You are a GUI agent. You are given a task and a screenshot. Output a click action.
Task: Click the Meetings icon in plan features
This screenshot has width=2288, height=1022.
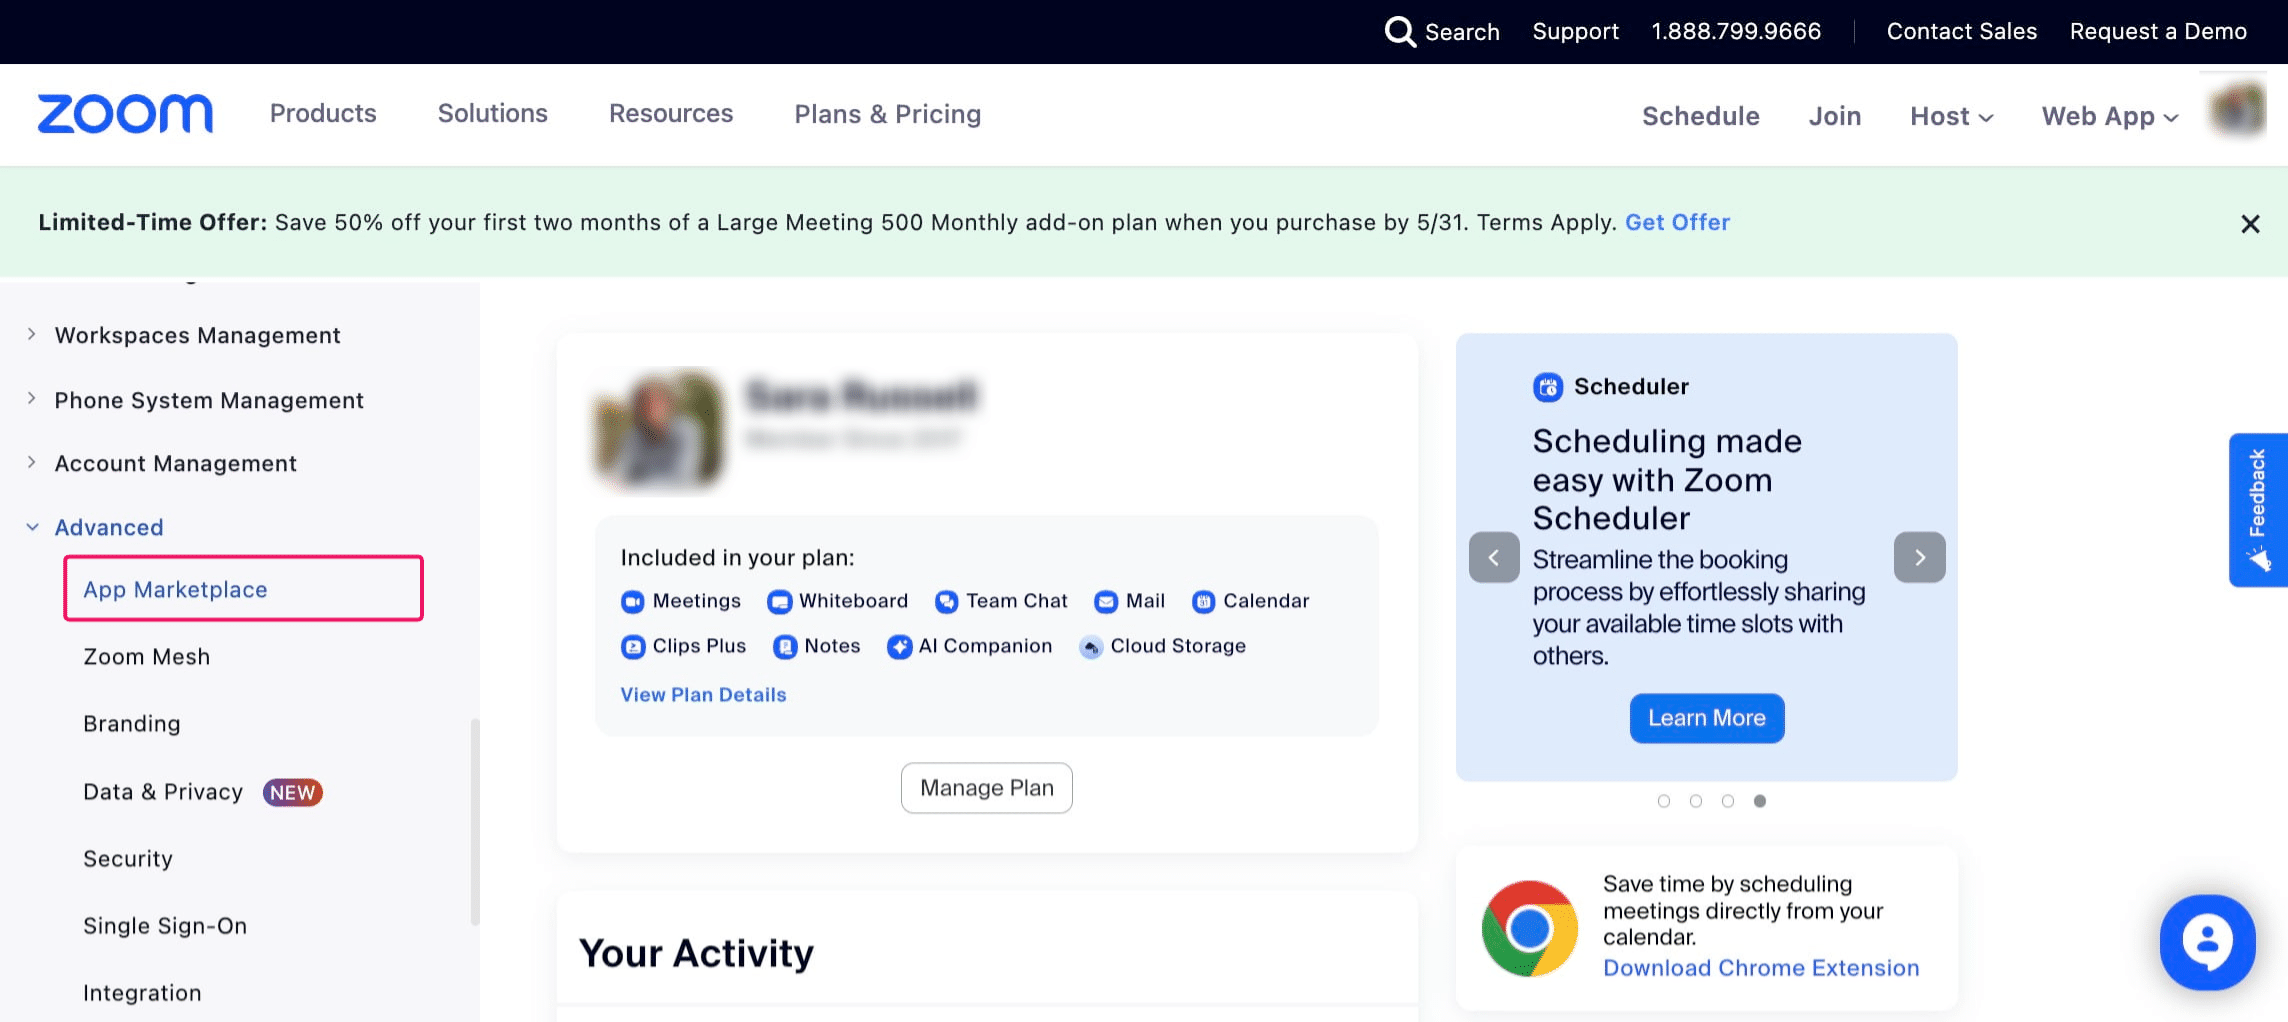(x=632, y=601)
